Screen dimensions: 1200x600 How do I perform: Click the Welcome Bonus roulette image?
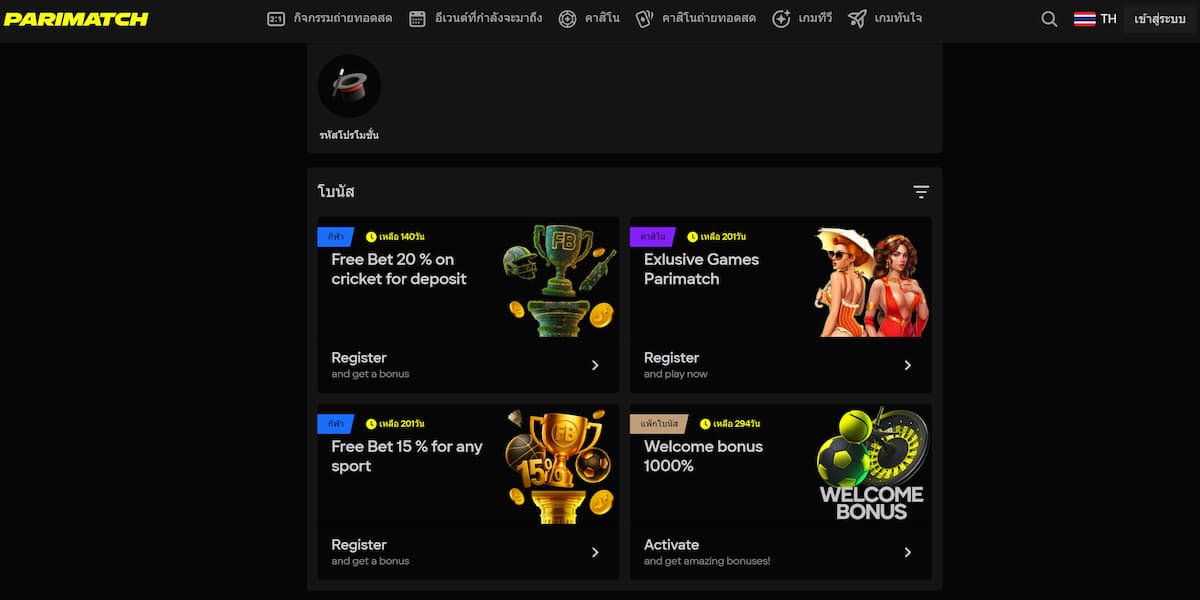pos(872,463)
